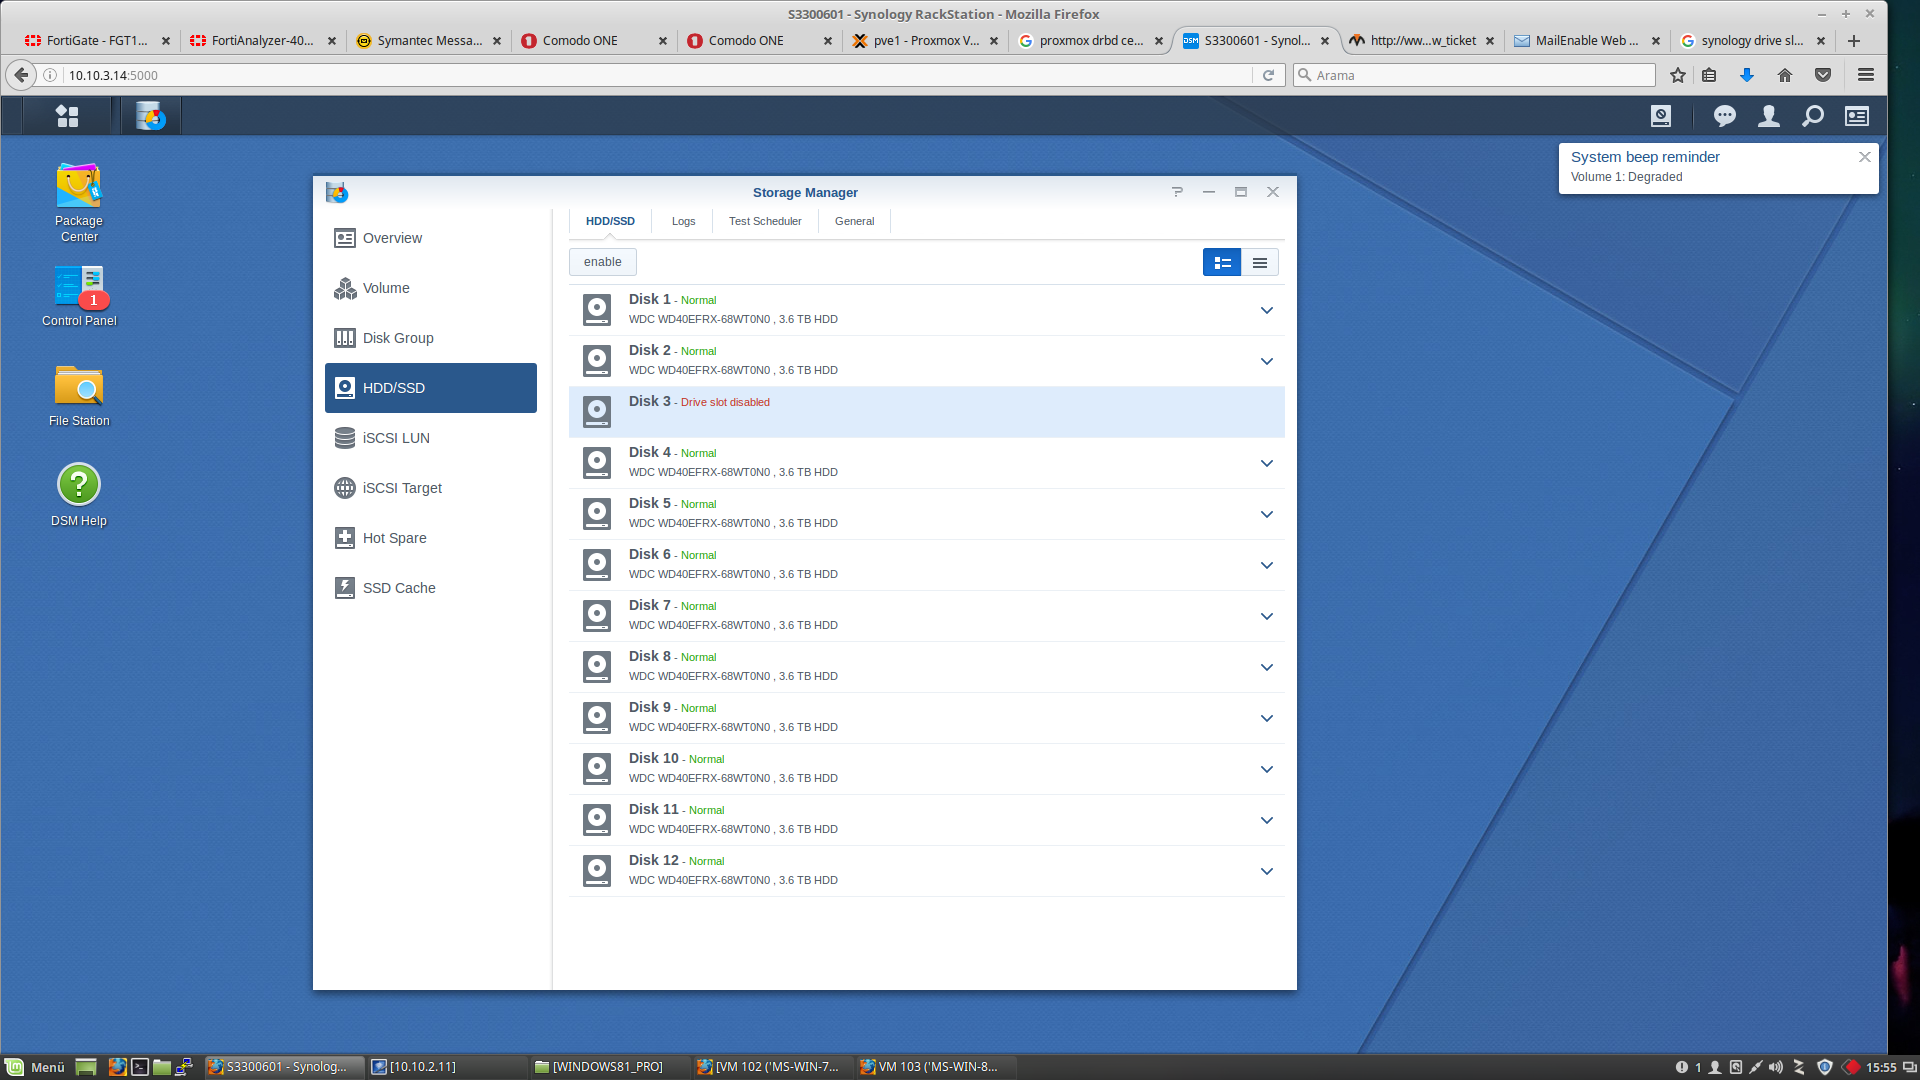Select Volume in the sidebar

(x=386, y=288)
